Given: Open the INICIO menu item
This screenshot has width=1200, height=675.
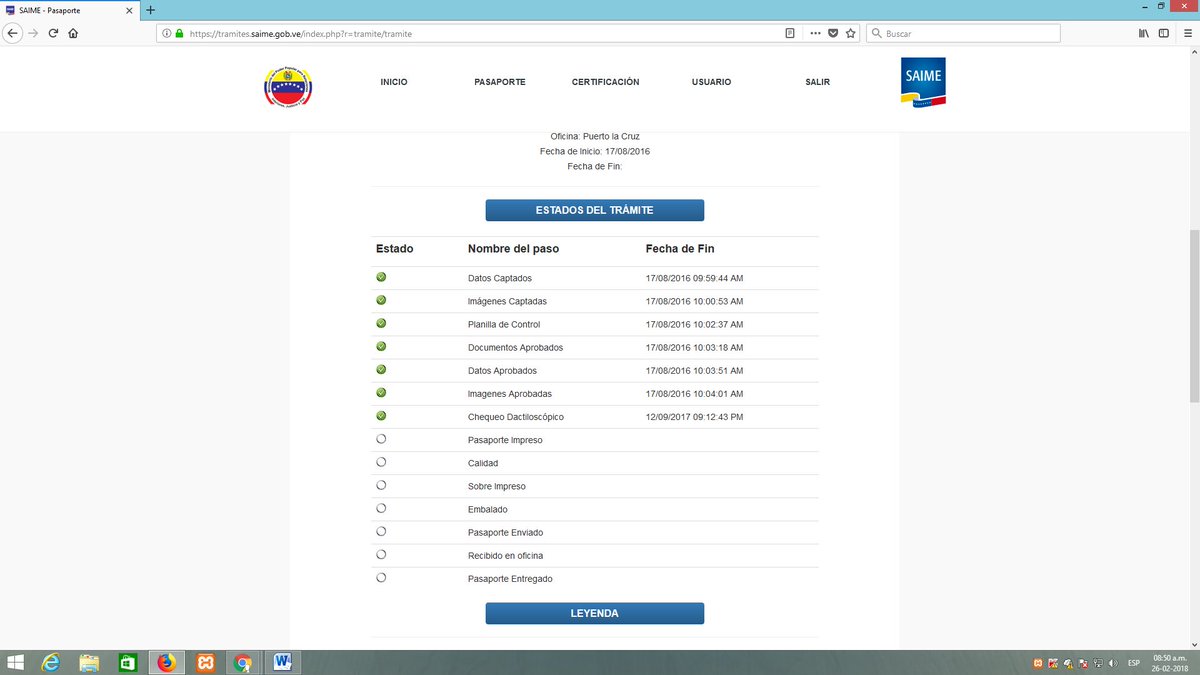Looking at the screenshot, I should (394, 82).
